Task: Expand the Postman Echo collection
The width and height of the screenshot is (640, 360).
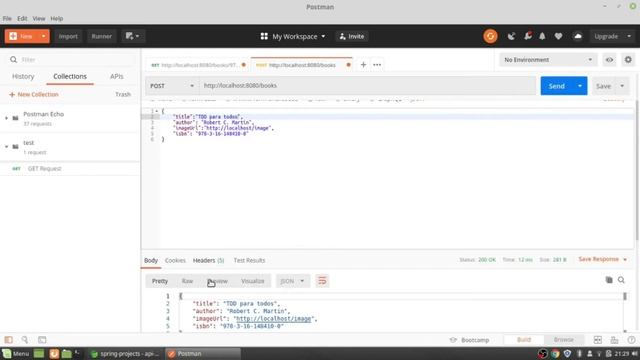Action: pos(6,118)
